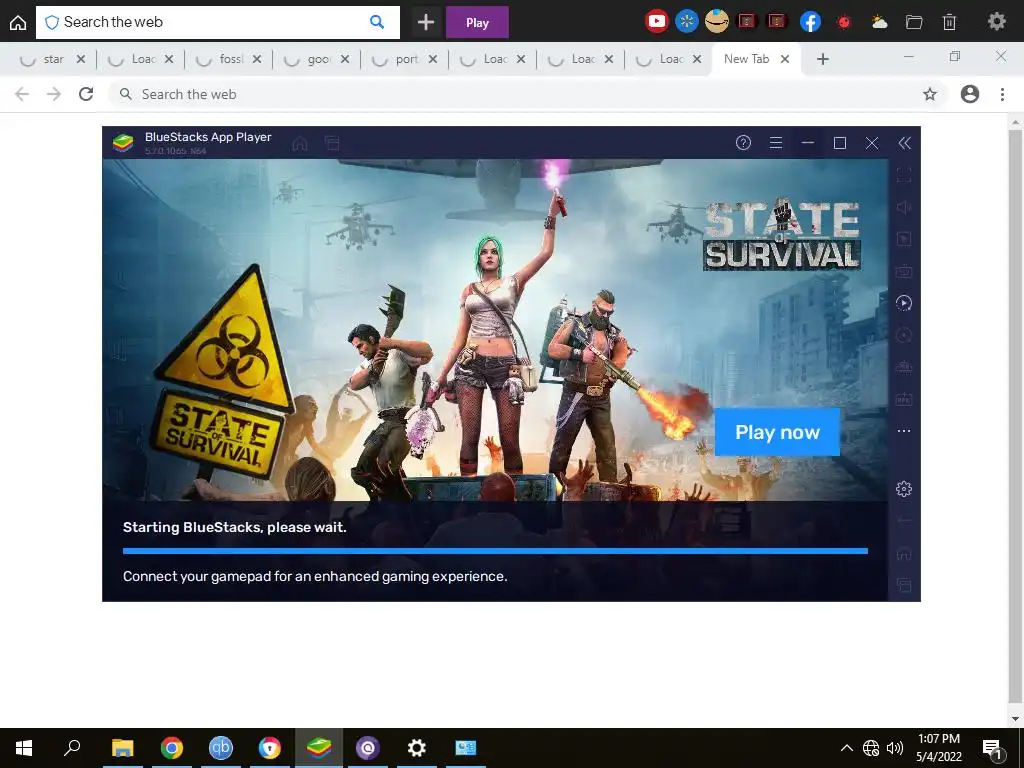The image size is (1024, 768).
Task: Bookmark this page with the star icon
Action: point(930,94)
